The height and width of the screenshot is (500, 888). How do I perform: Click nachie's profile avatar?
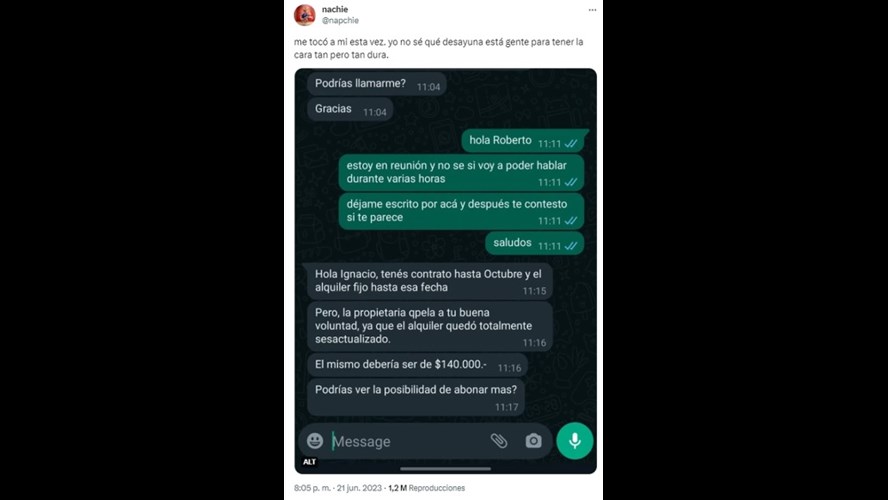pos(305,15)
